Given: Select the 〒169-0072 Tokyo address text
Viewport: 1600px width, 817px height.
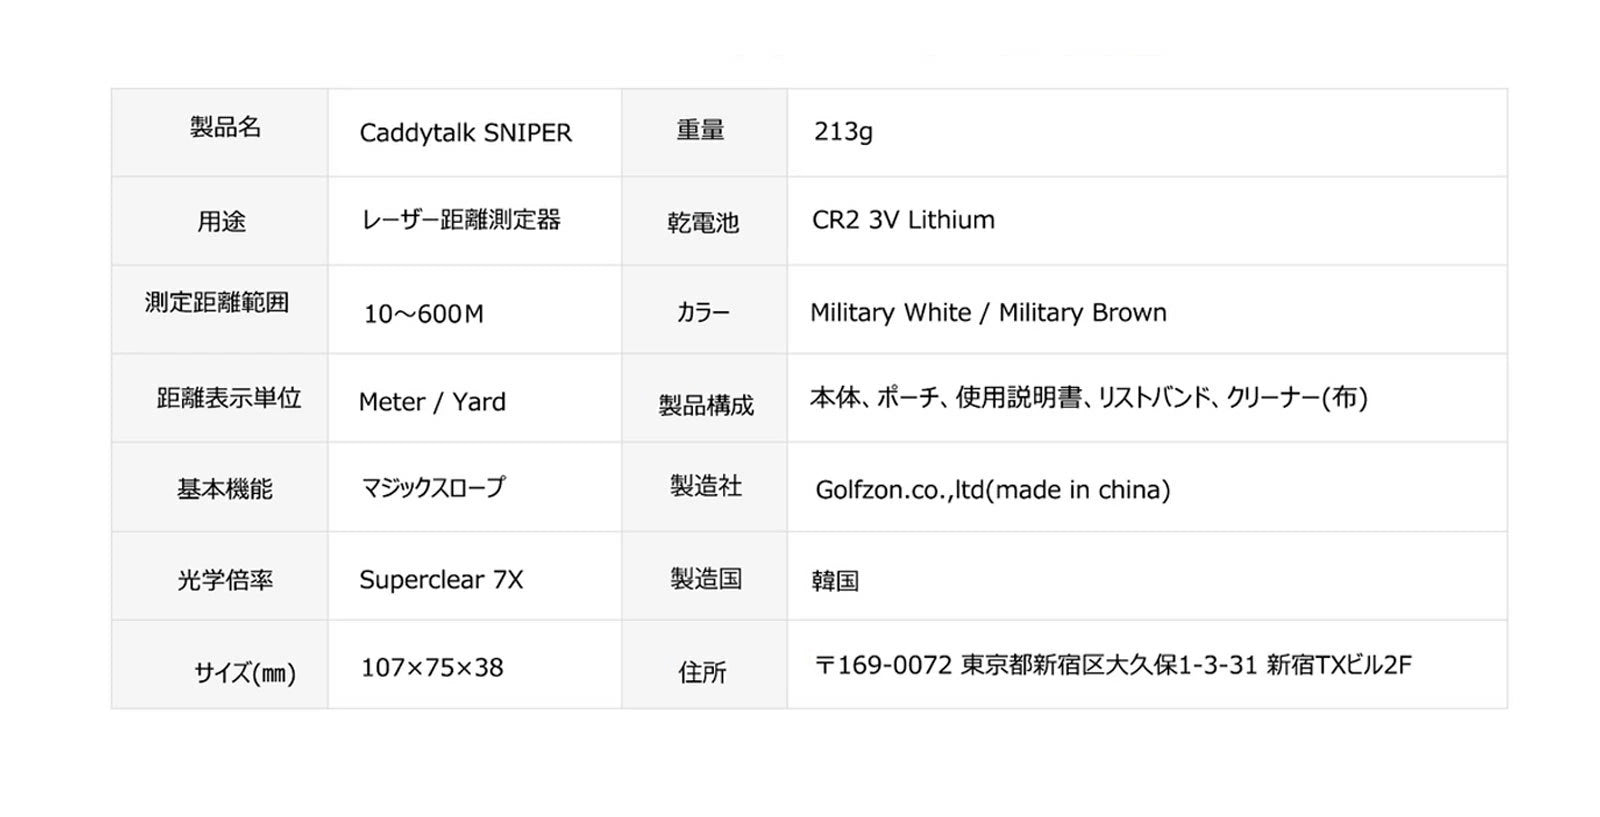Looking at the screenshot, I should 1113,665.
